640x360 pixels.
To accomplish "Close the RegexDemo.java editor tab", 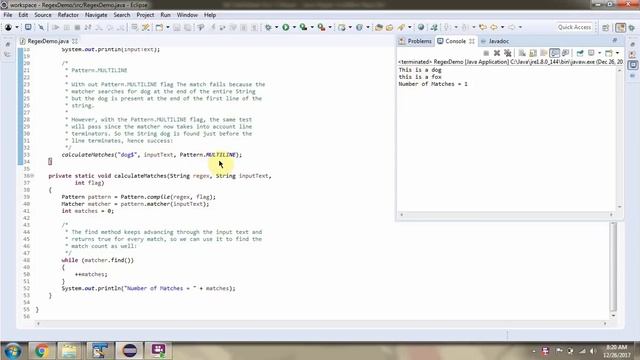I will click(75, 41).
